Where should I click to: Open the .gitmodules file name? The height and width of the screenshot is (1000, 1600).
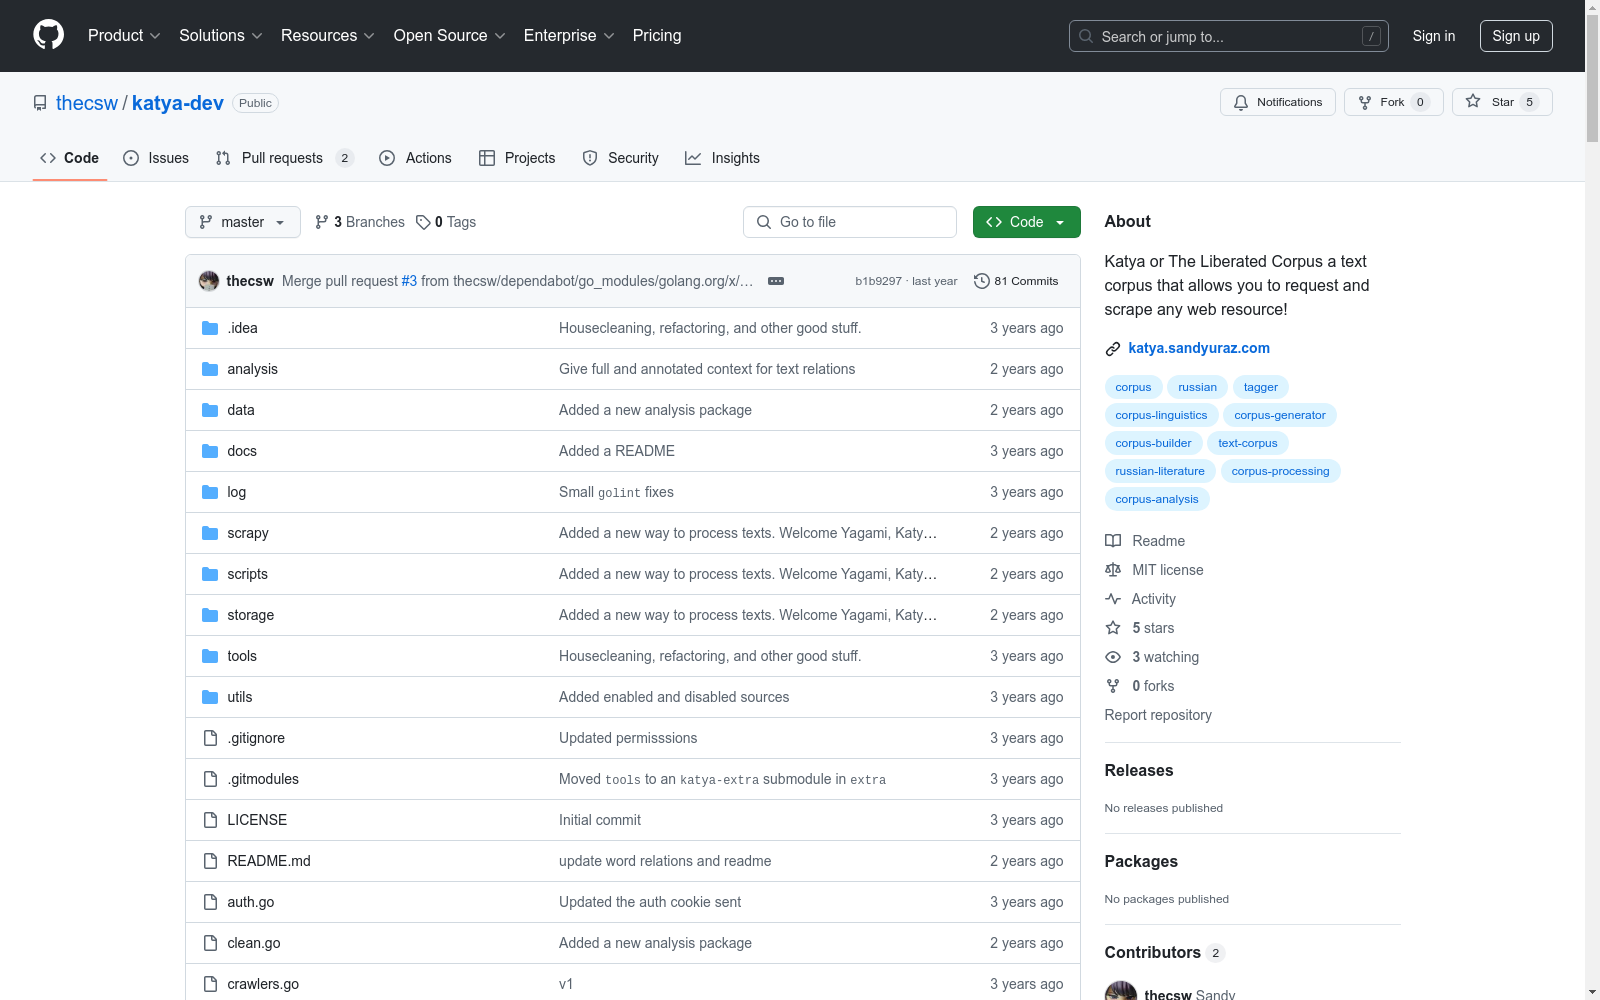pyautogui.click(x=263, y=779)
